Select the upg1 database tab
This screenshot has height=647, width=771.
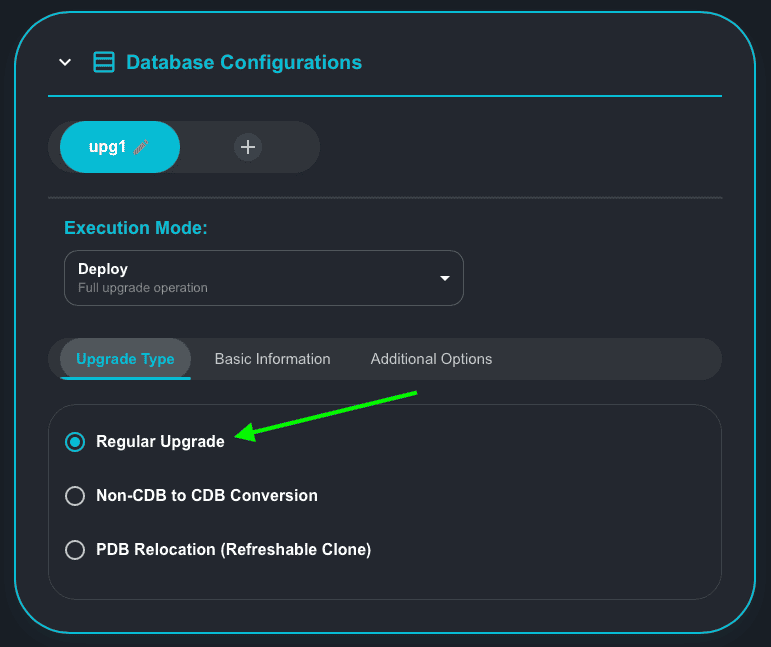(x=108, y=147)
